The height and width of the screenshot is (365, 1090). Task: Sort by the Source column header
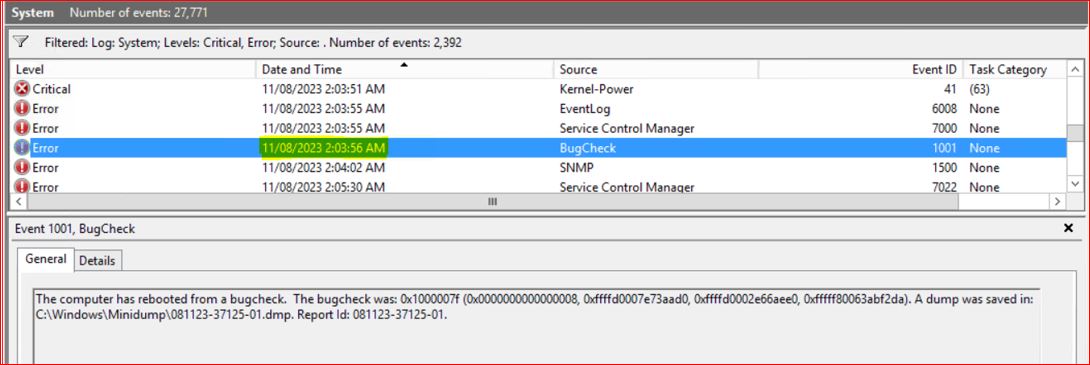[x=656, y=70]
